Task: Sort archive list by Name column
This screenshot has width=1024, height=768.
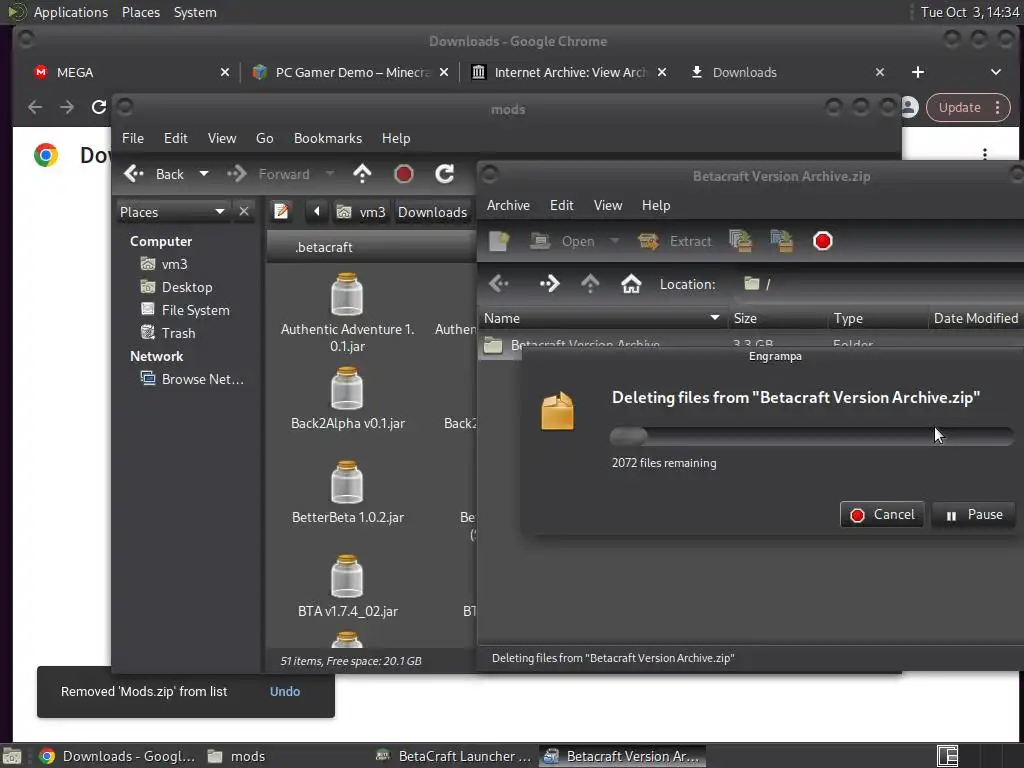Action: pyautogui.click(x=601, y=318)
